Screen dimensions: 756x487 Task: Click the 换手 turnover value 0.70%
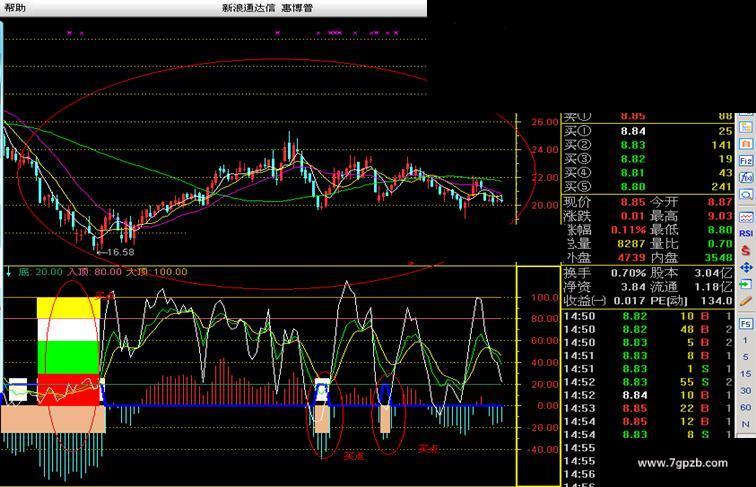click(x=628, y=273)
